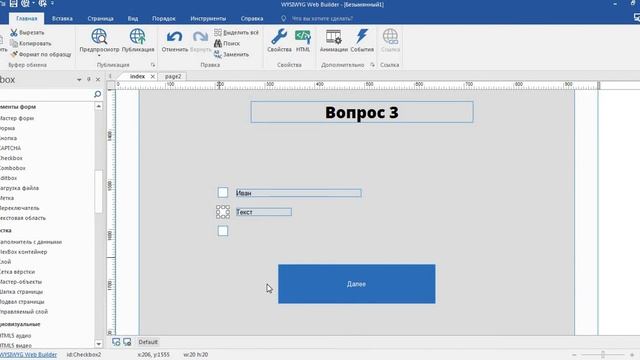Viewport: 640px width, 360px height.
Task: Click the first breakpoint icon left of Default
Action: click(x=116, y=342)
